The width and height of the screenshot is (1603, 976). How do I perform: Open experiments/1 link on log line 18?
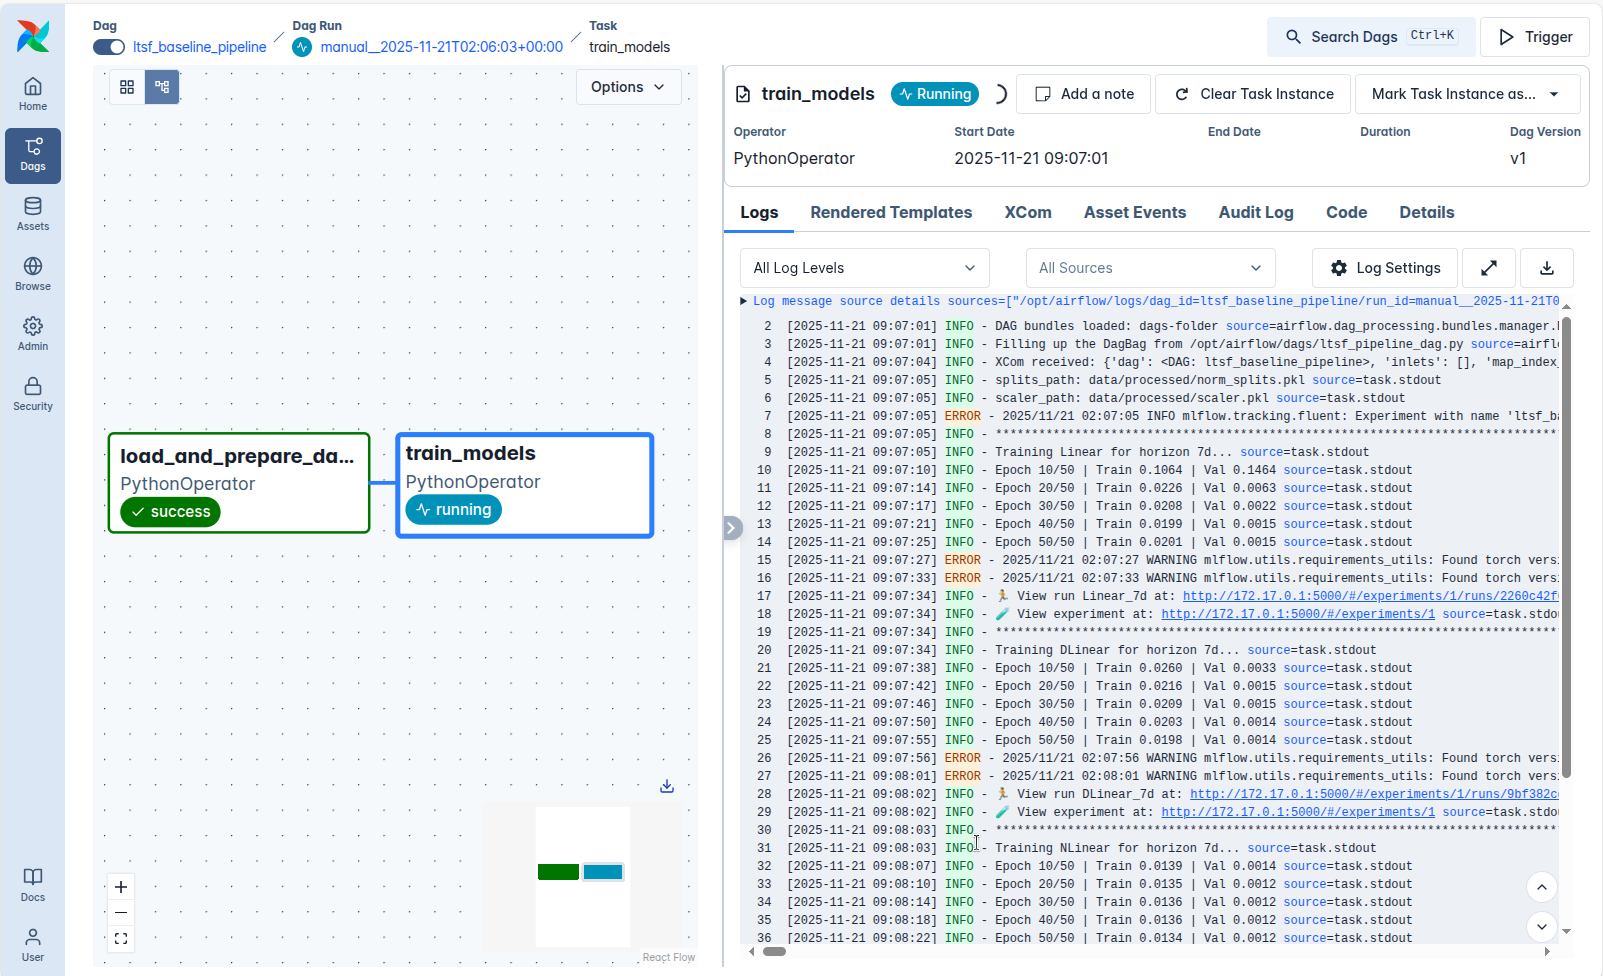[1298, 614]
